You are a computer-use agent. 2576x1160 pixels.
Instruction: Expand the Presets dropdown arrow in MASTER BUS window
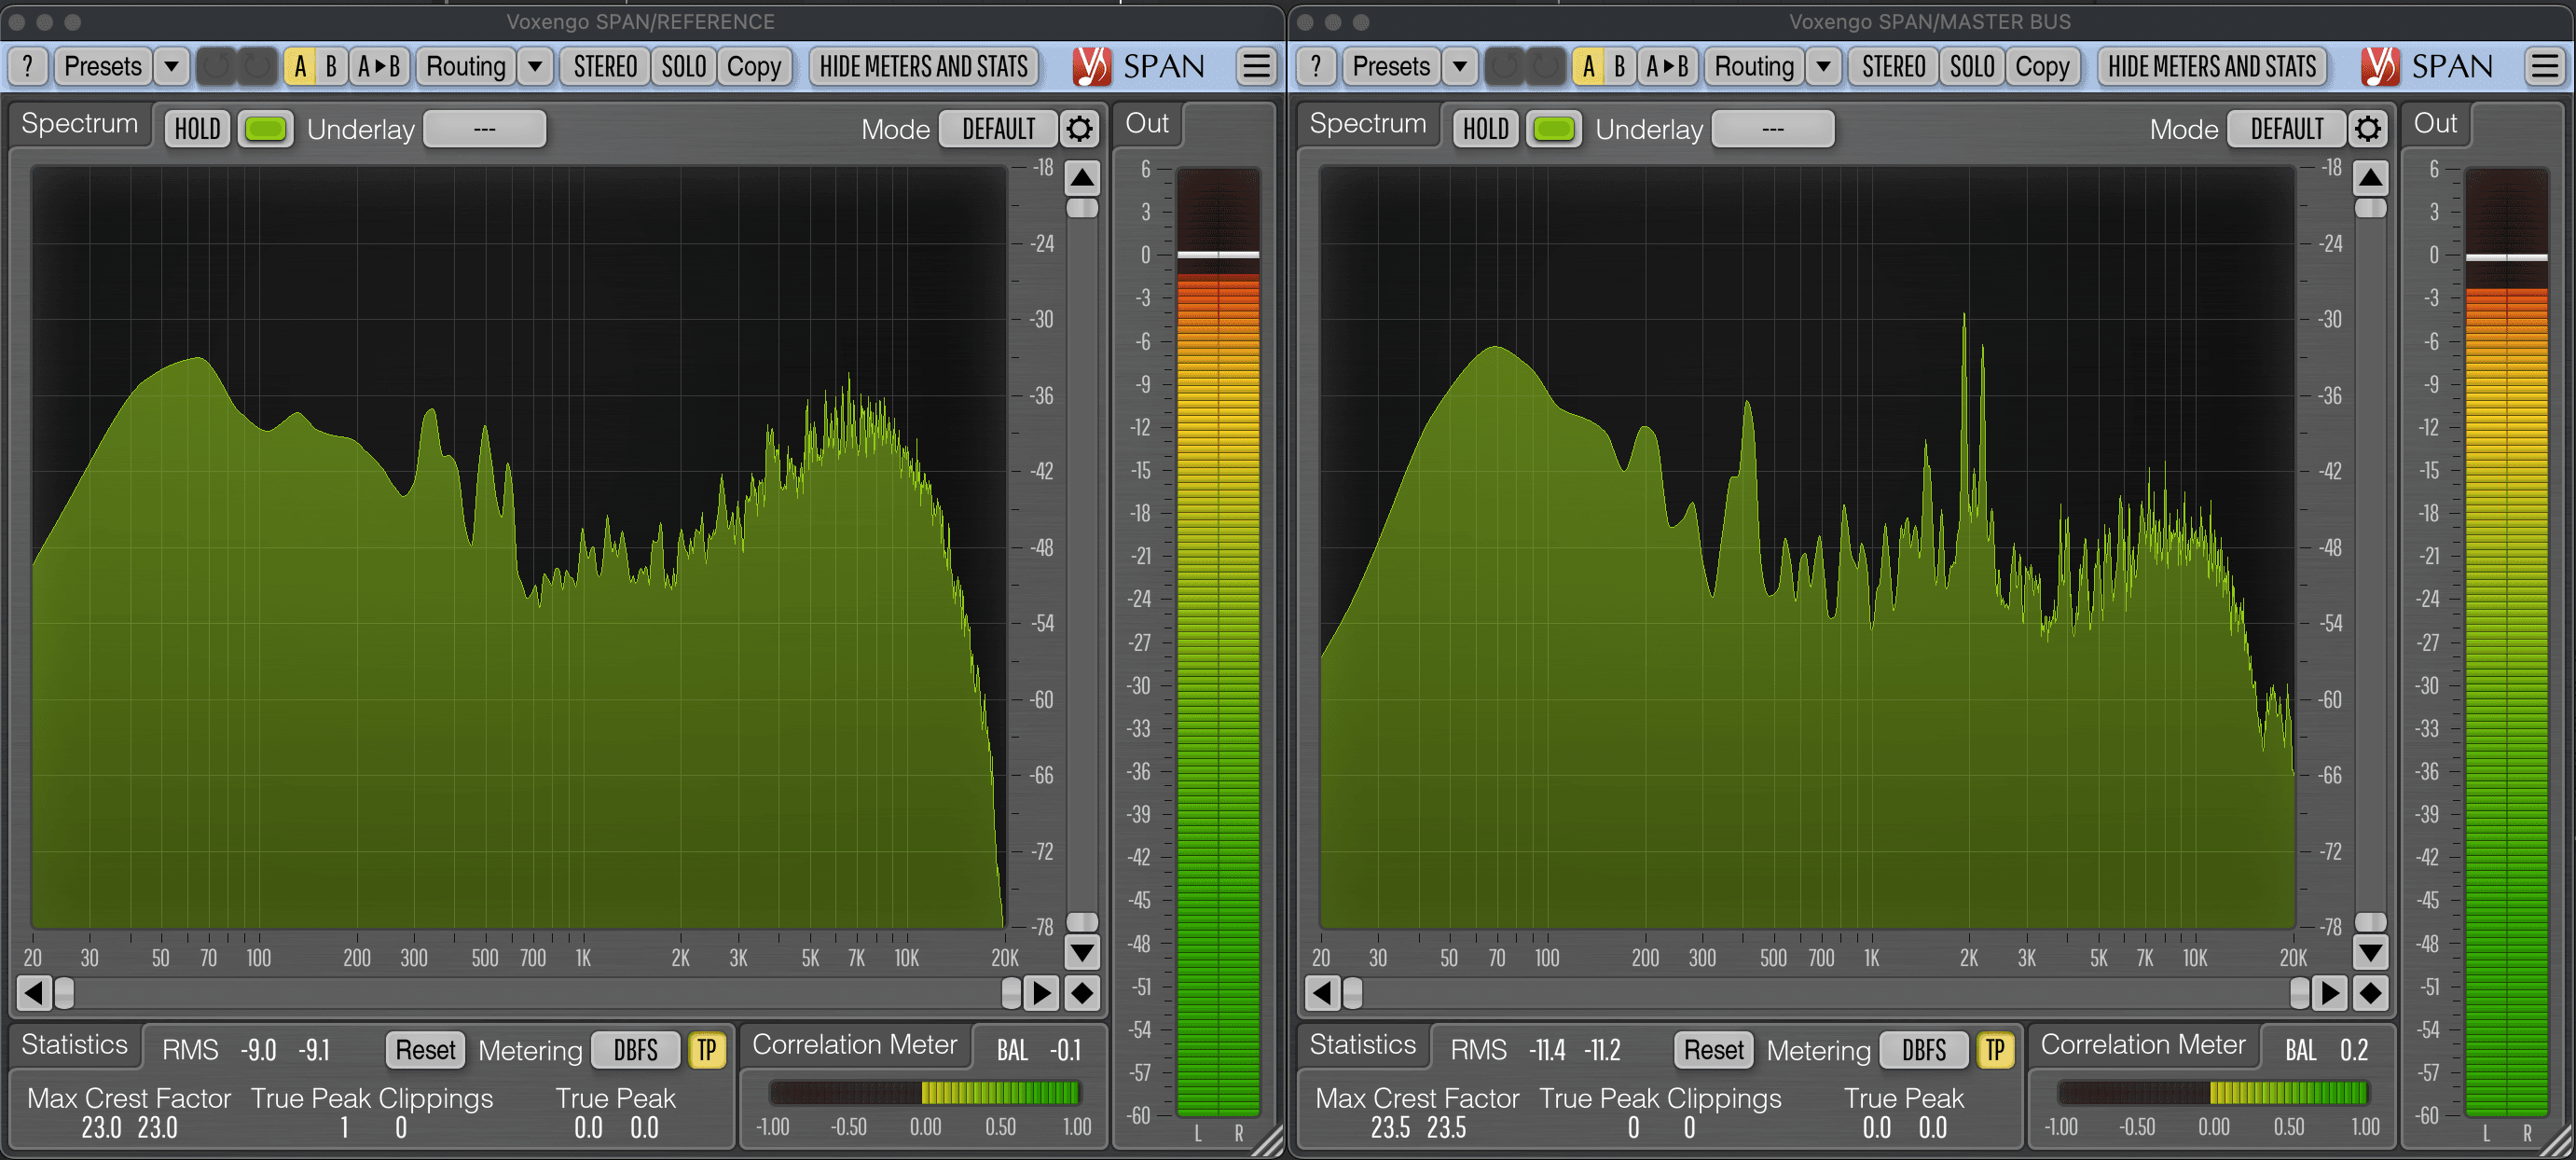(x=1460, y=67)
